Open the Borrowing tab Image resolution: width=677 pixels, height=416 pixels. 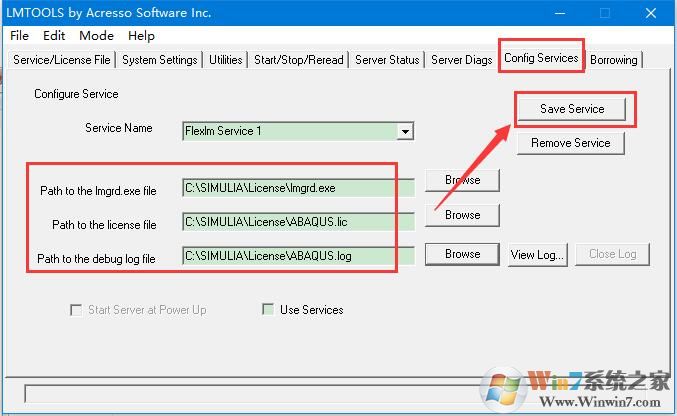[614, 60]
